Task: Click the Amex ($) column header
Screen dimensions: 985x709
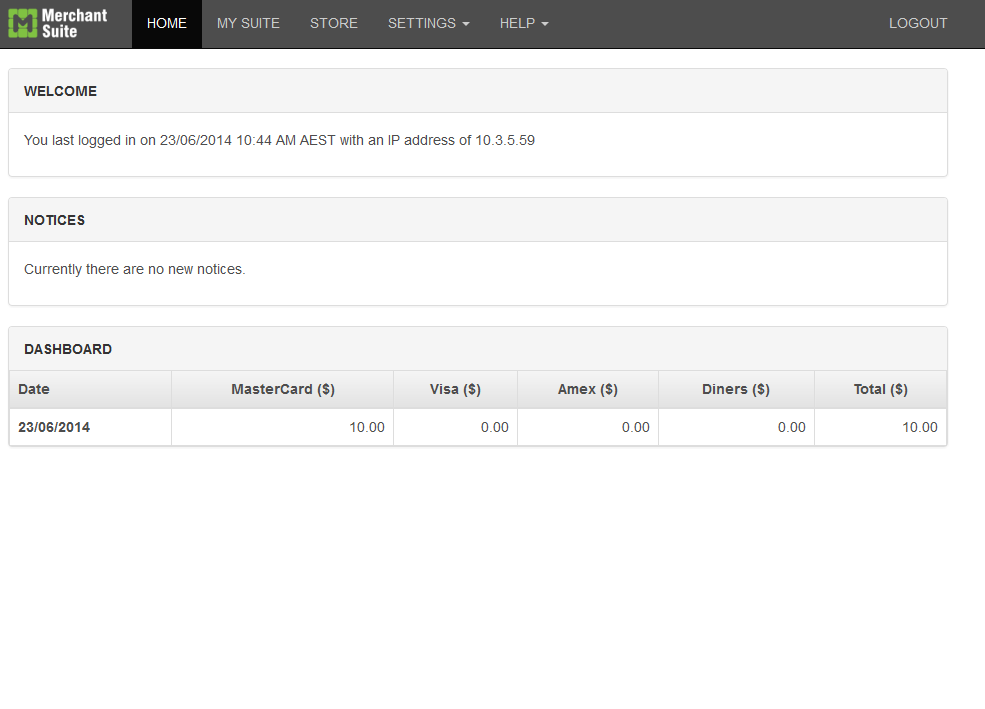Action: 588,389
